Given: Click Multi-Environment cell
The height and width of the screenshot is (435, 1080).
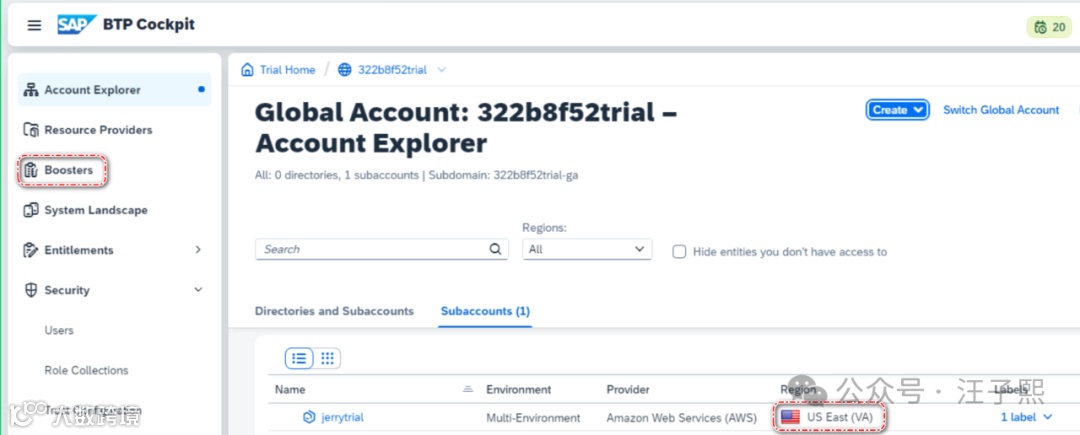Looking at the screenshot, I should coord(533,417).
